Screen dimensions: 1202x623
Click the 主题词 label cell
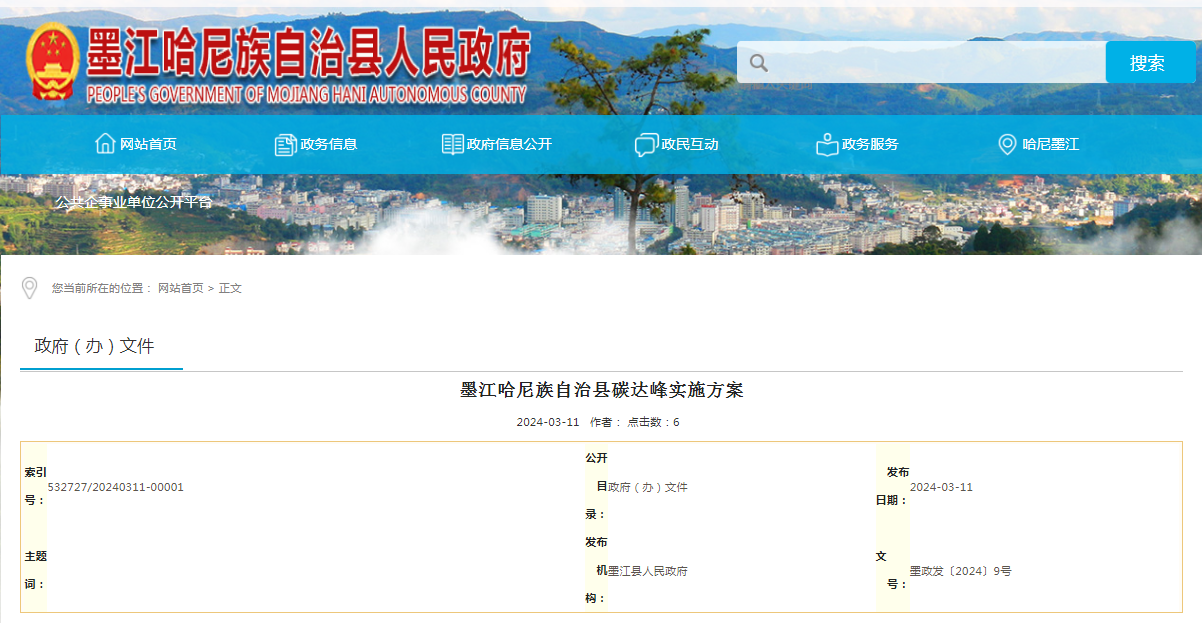(35, 570)
